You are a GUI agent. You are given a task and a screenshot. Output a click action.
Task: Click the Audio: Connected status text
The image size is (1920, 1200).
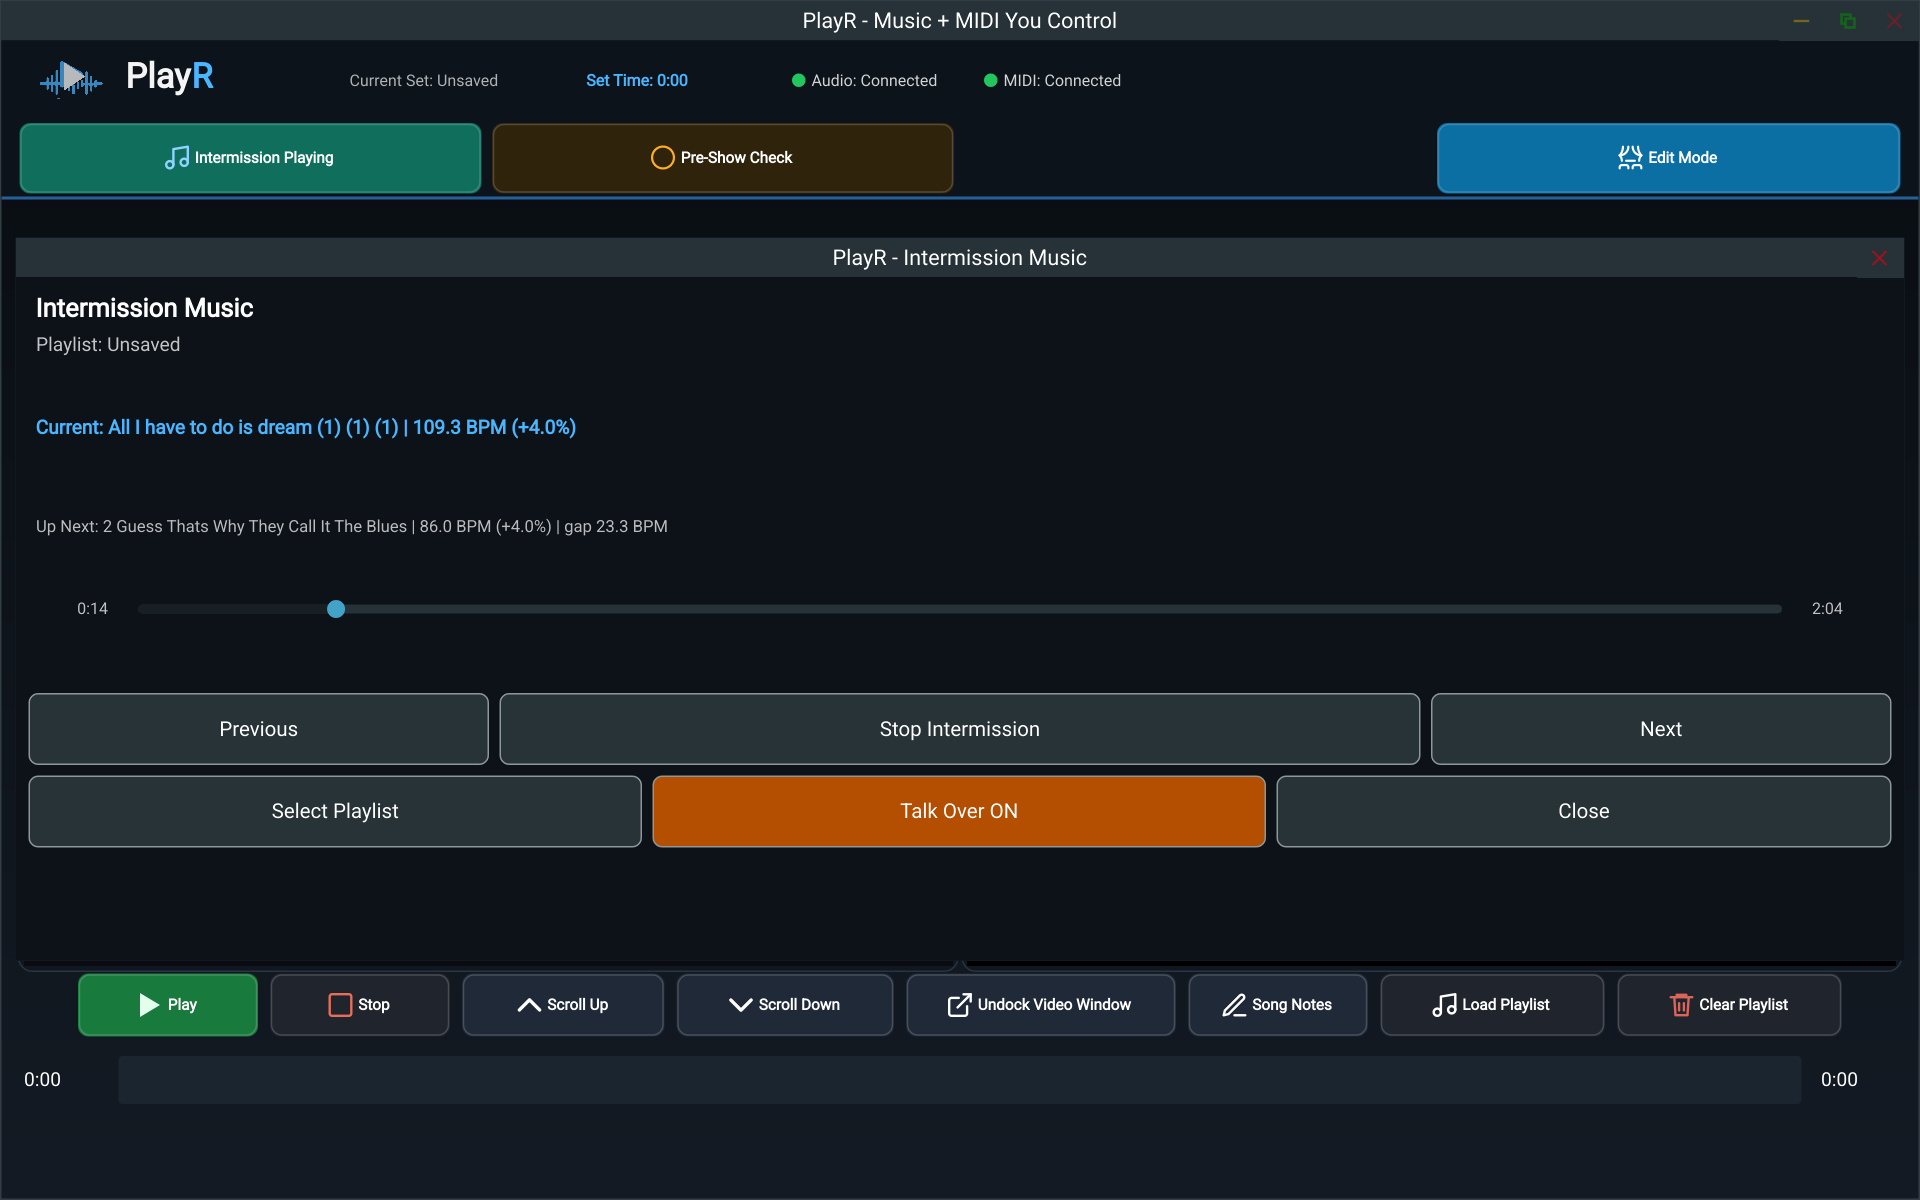tap(874, 81)
